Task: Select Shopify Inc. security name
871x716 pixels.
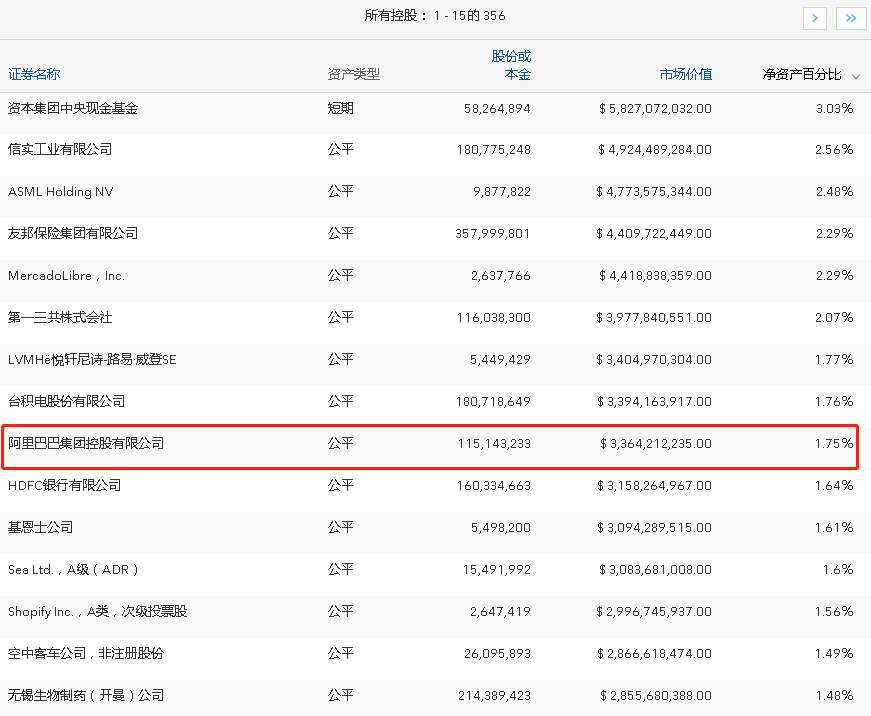Action: [x=97, y=611]
